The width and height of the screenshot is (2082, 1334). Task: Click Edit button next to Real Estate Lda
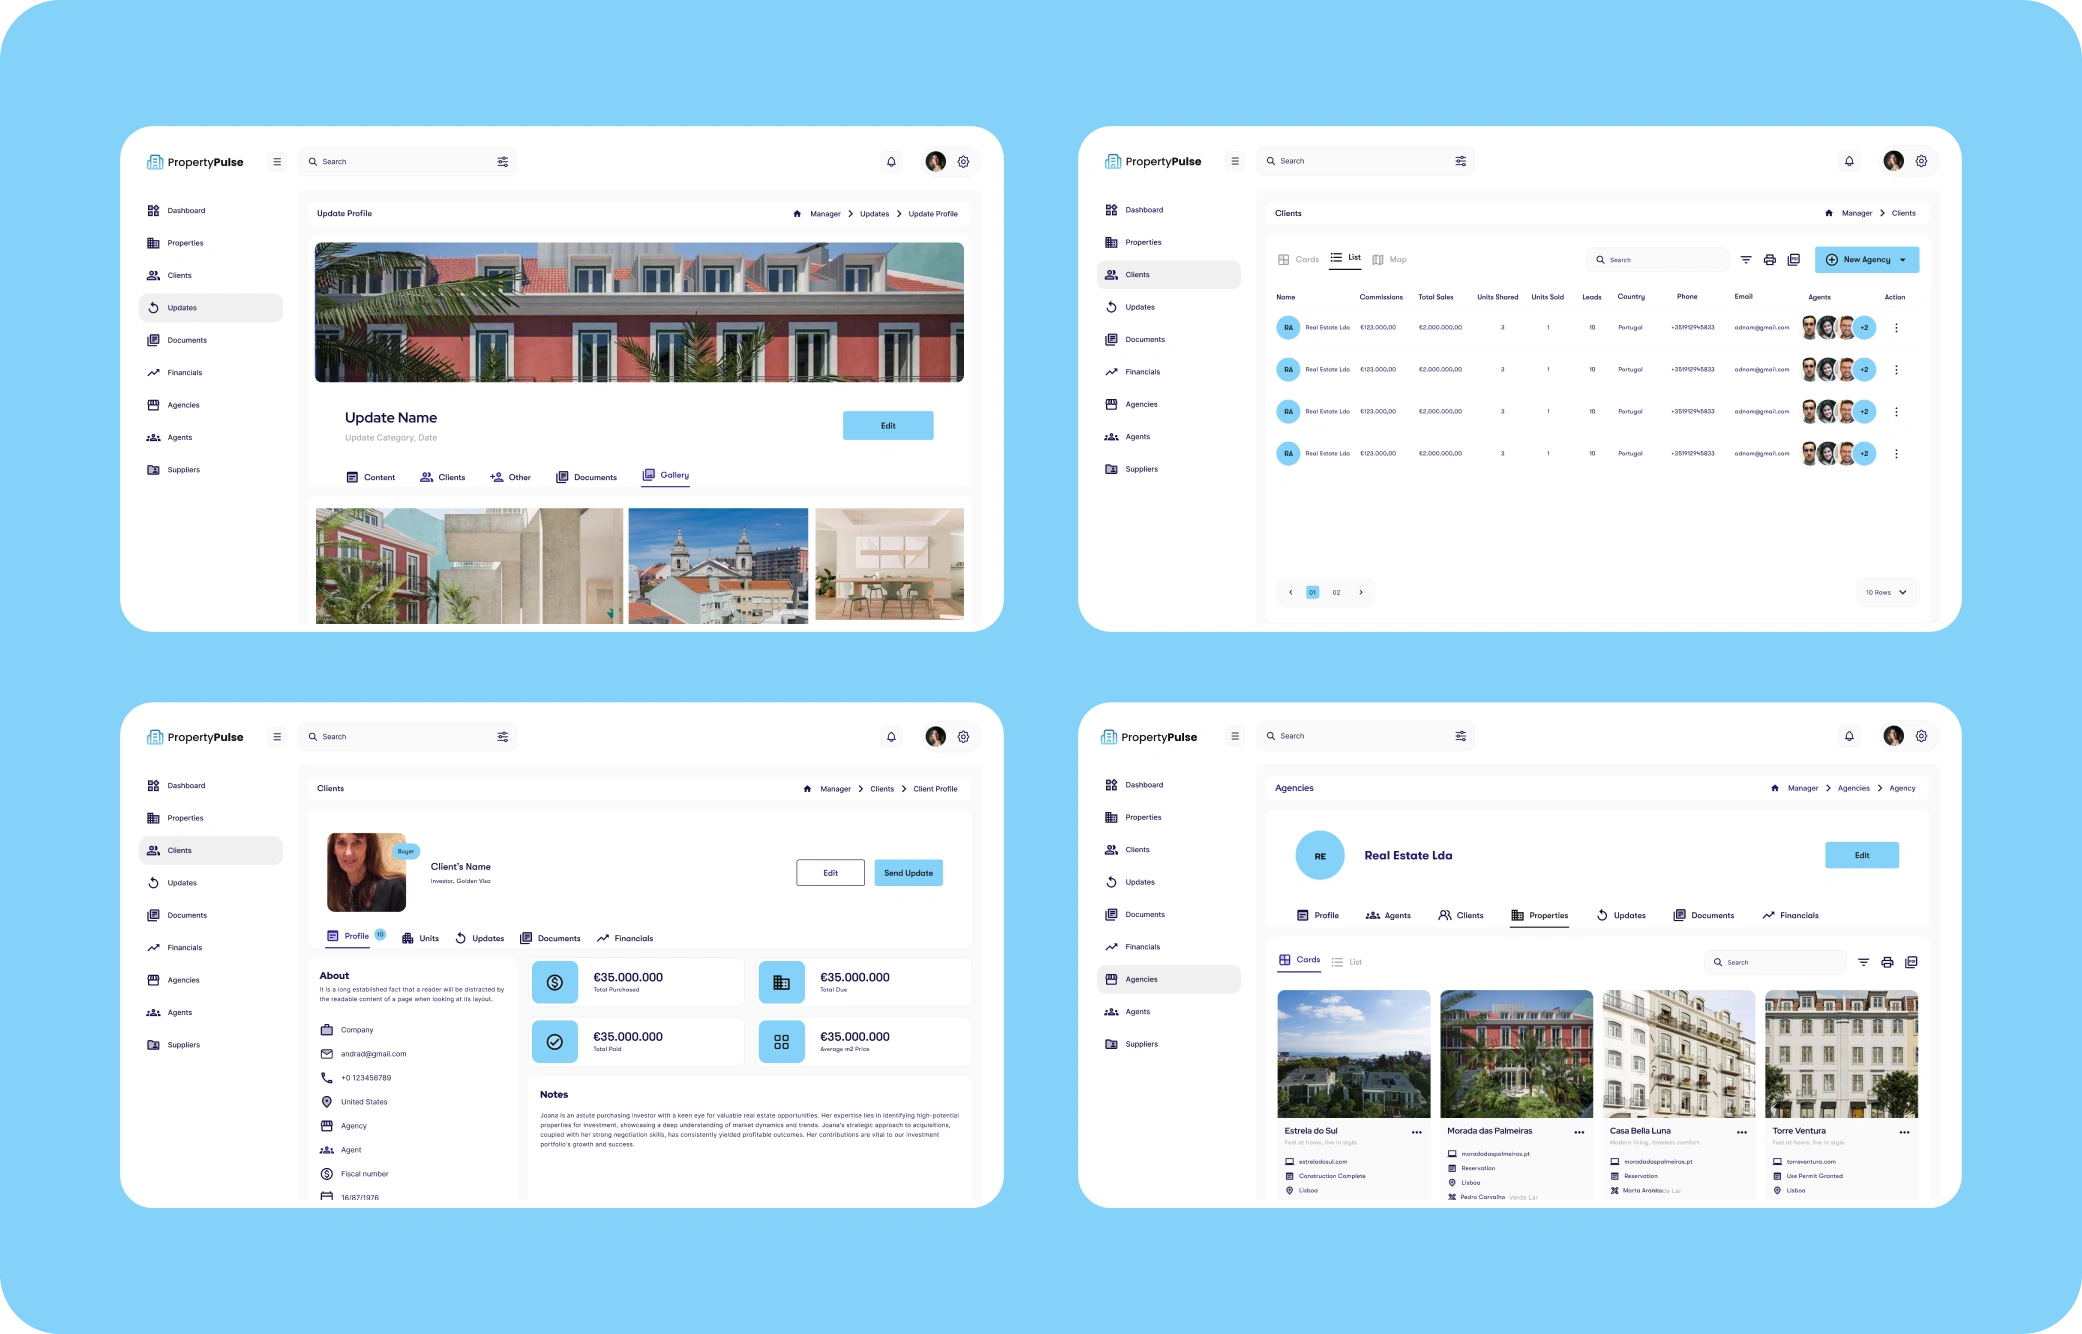pyautogui.click(x=1862, y=856)
